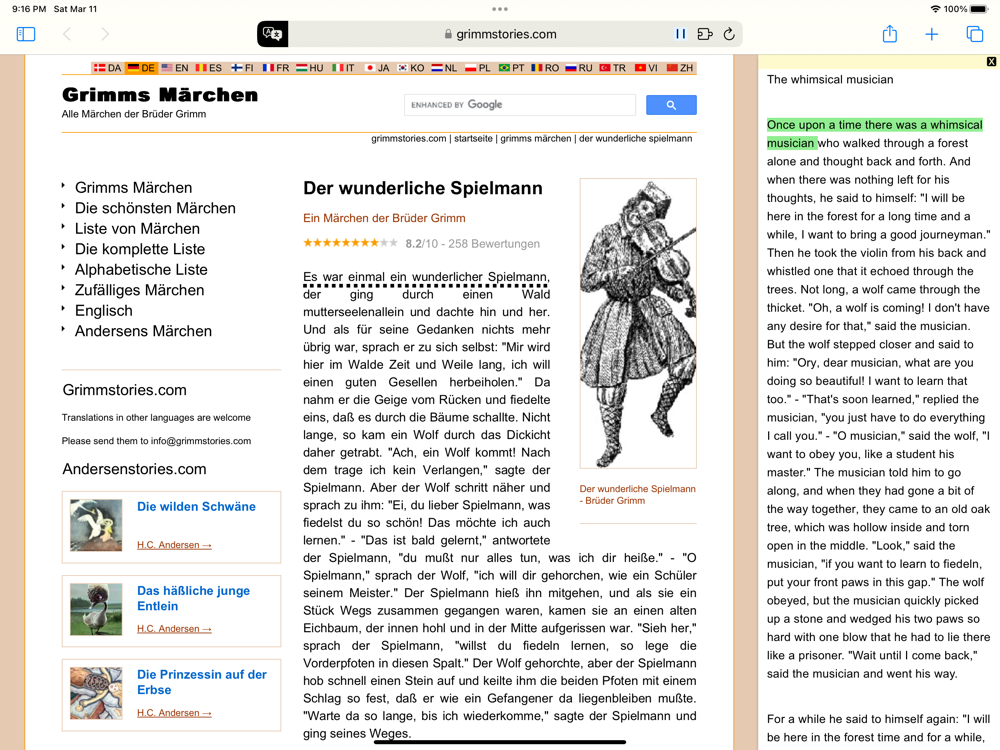Open Zufälliges Märchen menu item
The width and height of the screenshot is (1000, 750).
(x=139, y=290)
